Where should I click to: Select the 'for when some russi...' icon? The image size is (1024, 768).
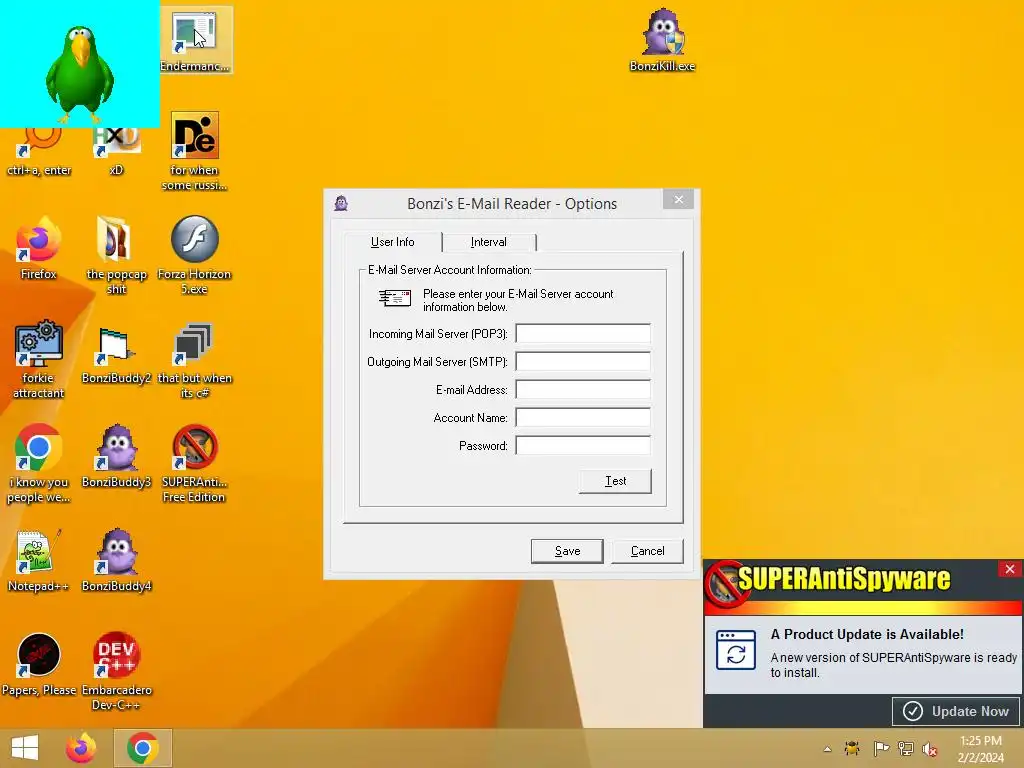195,152
